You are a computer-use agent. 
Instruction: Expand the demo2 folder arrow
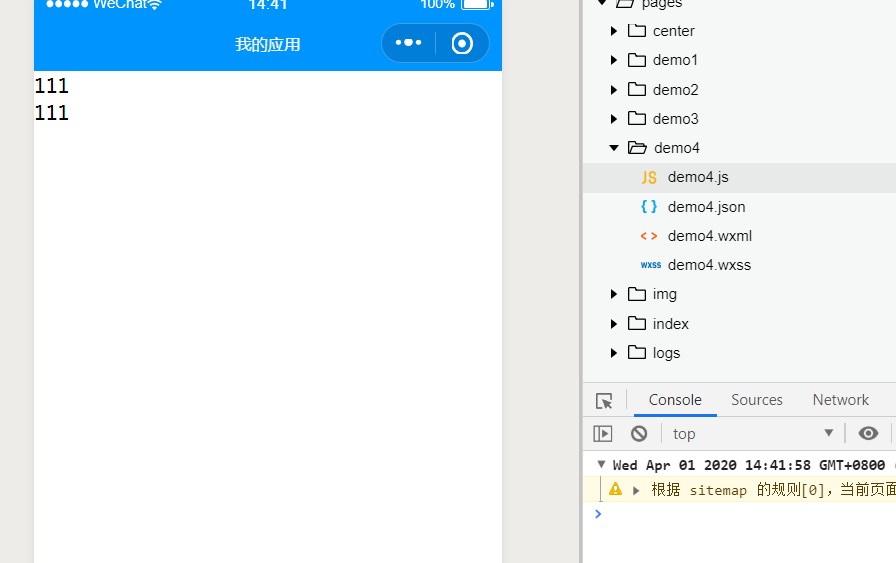[x=614, y=90]
